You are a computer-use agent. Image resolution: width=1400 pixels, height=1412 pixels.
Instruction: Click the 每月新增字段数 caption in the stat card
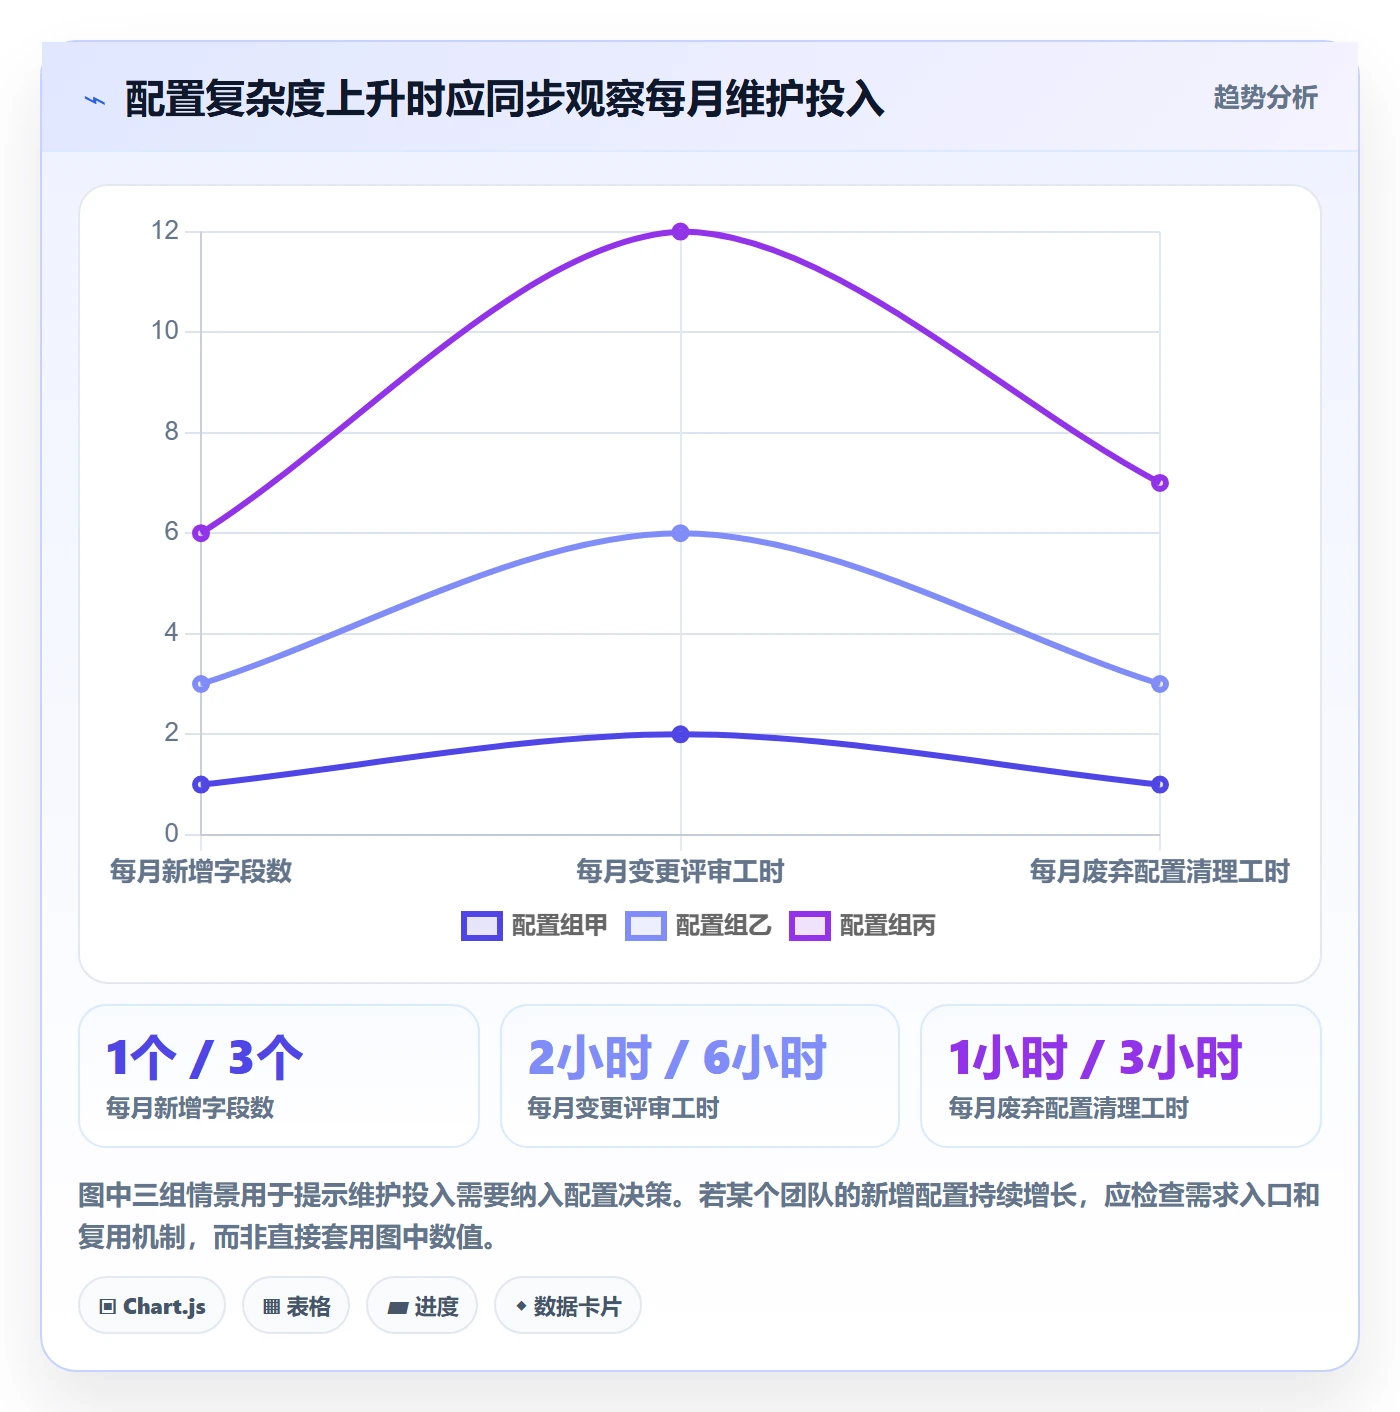coord(190,1108)
